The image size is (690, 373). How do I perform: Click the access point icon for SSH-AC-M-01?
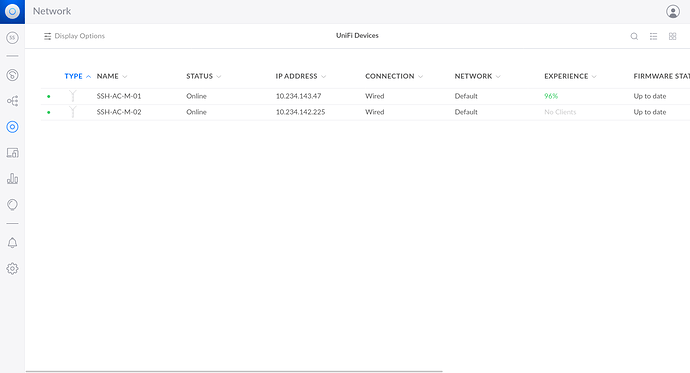point(73,96)
